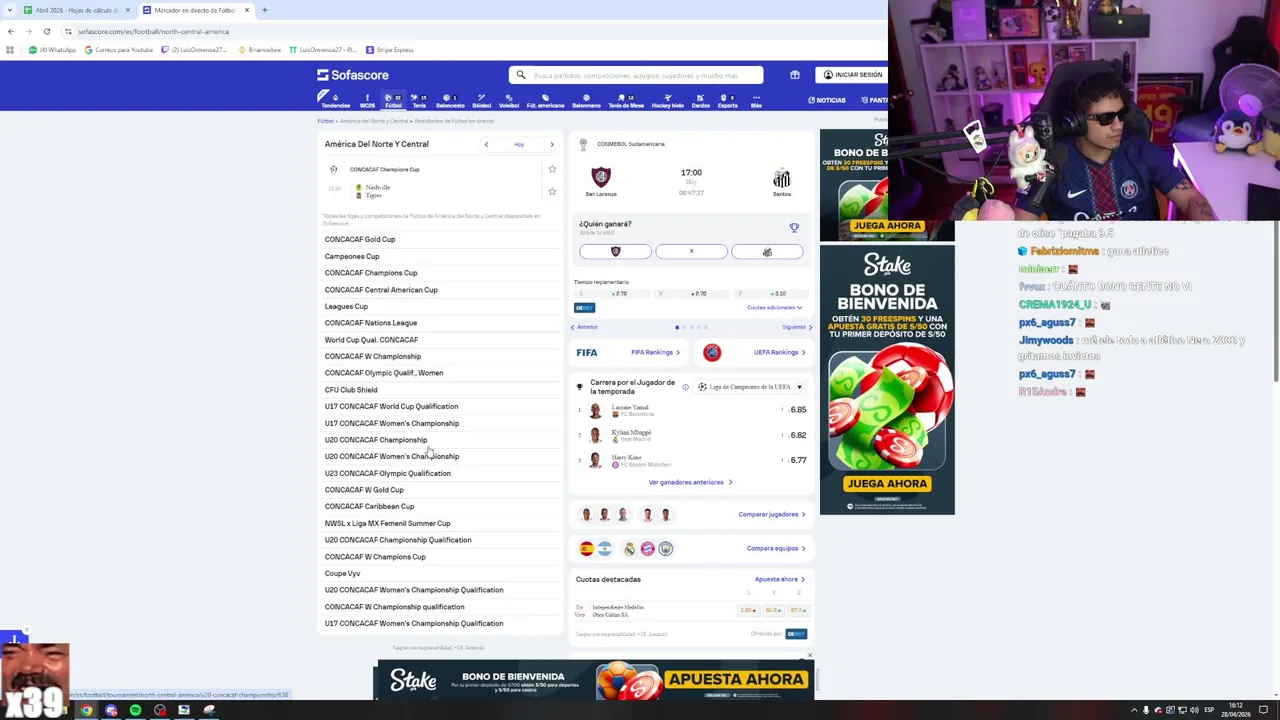
Task: Open World Cup Qual. CONCACAF link
Action: (371, 340)
